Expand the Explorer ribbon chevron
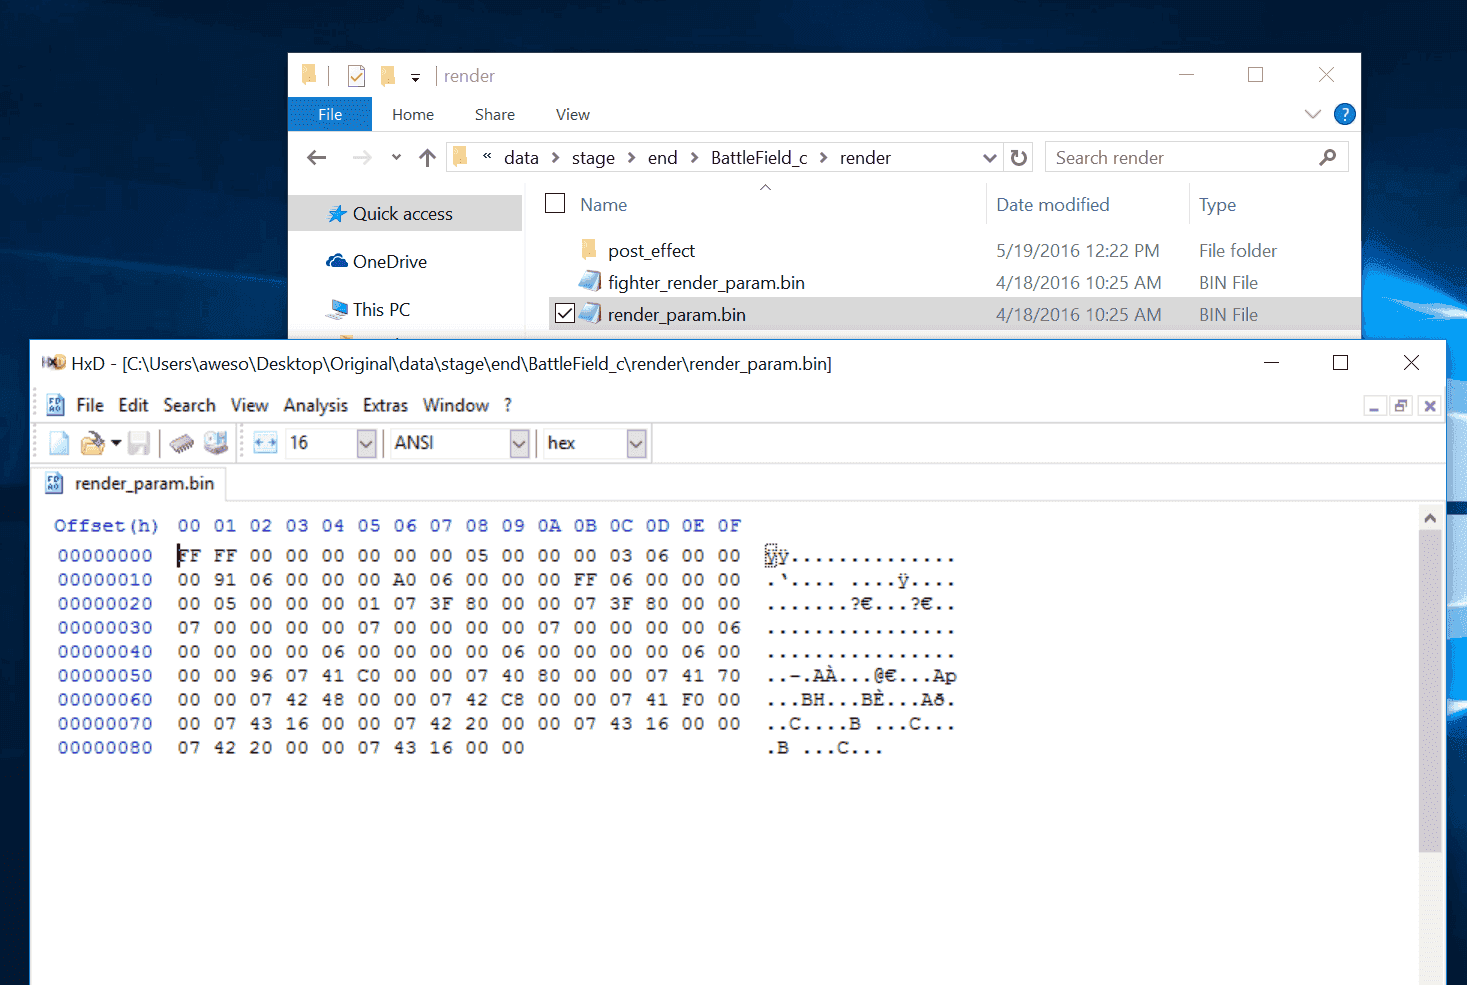 click(1313, 114)
